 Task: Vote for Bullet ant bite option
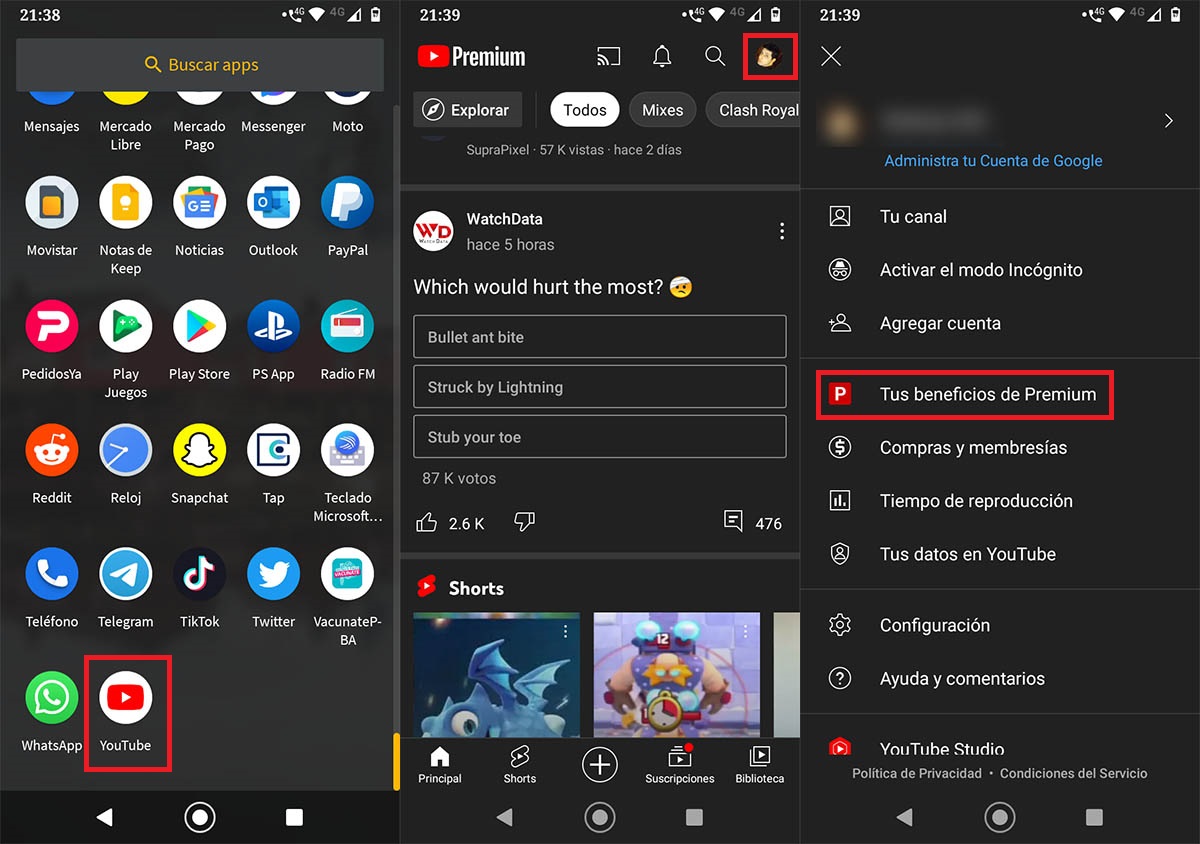[x=600, y=337]
